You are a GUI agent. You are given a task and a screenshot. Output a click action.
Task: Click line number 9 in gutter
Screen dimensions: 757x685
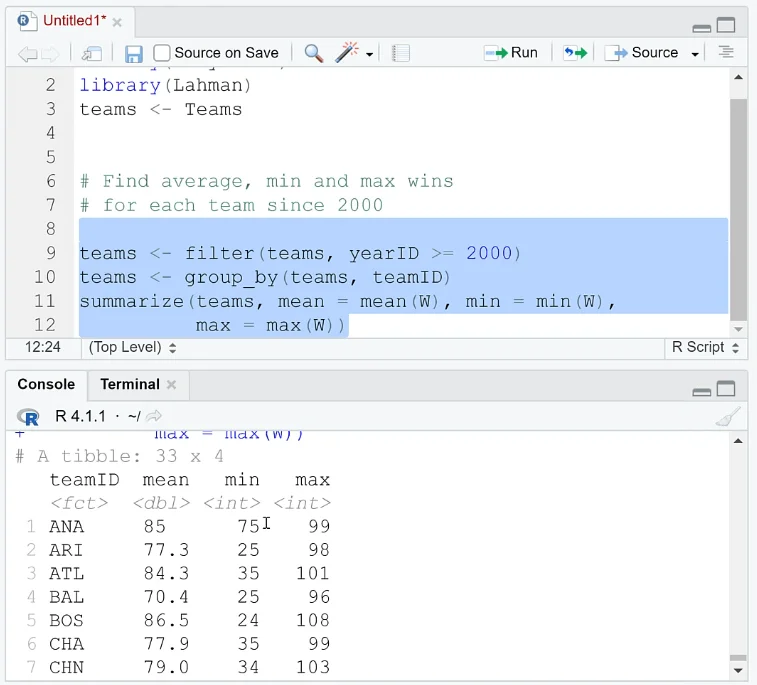tap(51, 252)
